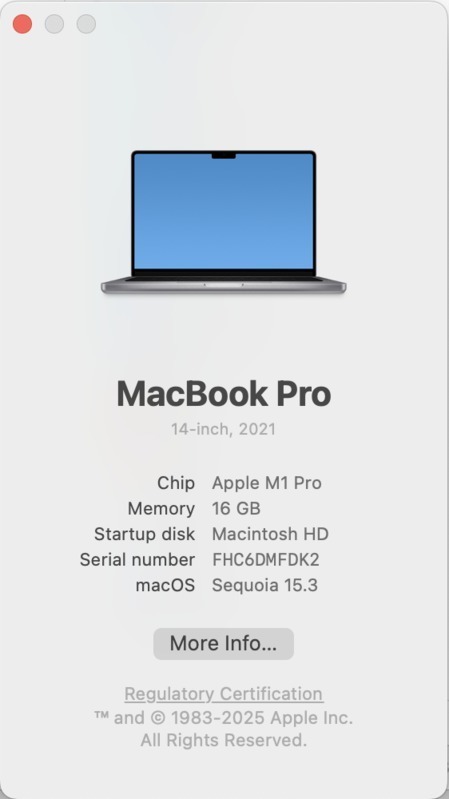Viewport: 449px width, 799px height.
Task: Click the All Rights Reserved text
Action: click(224, 740)
